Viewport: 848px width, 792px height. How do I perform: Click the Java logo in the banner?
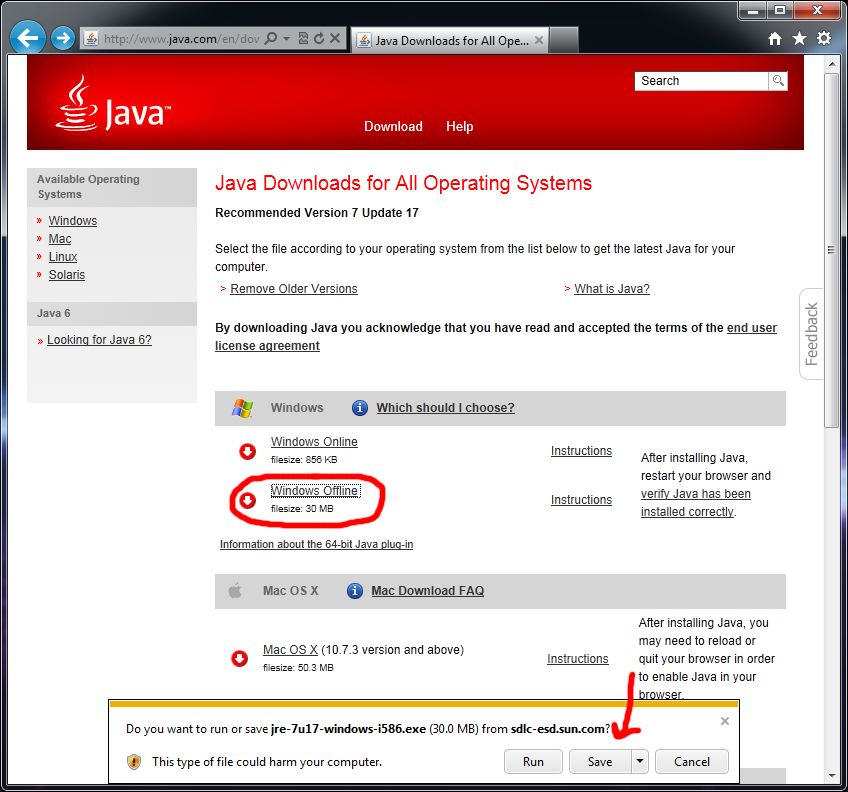(x=113, y=103)
